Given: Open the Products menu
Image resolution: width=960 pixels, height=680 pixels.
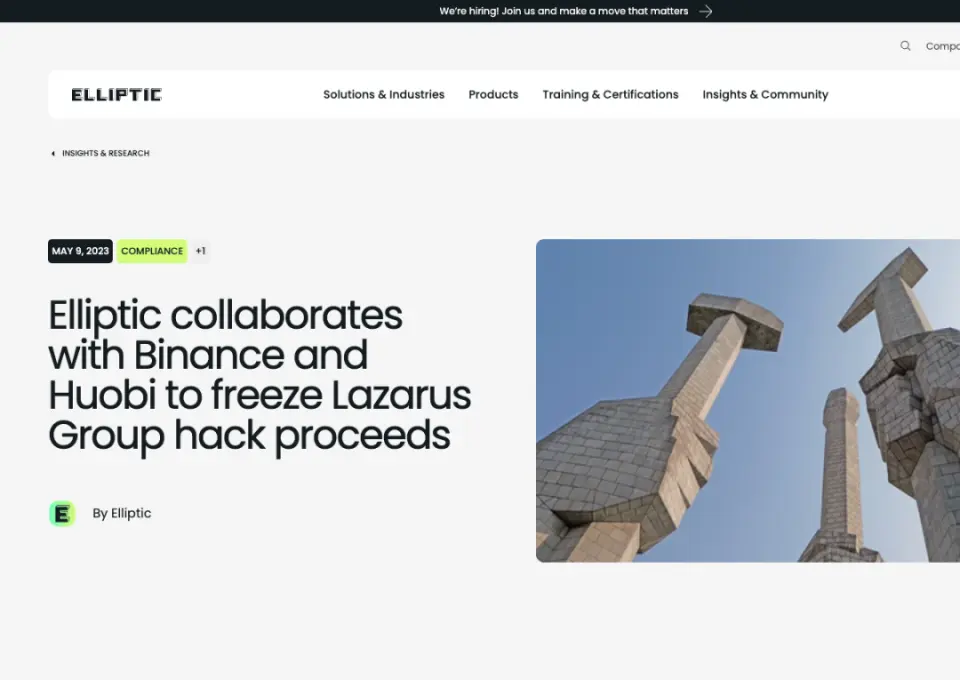Looking at the screenshot, I should 493,94.
